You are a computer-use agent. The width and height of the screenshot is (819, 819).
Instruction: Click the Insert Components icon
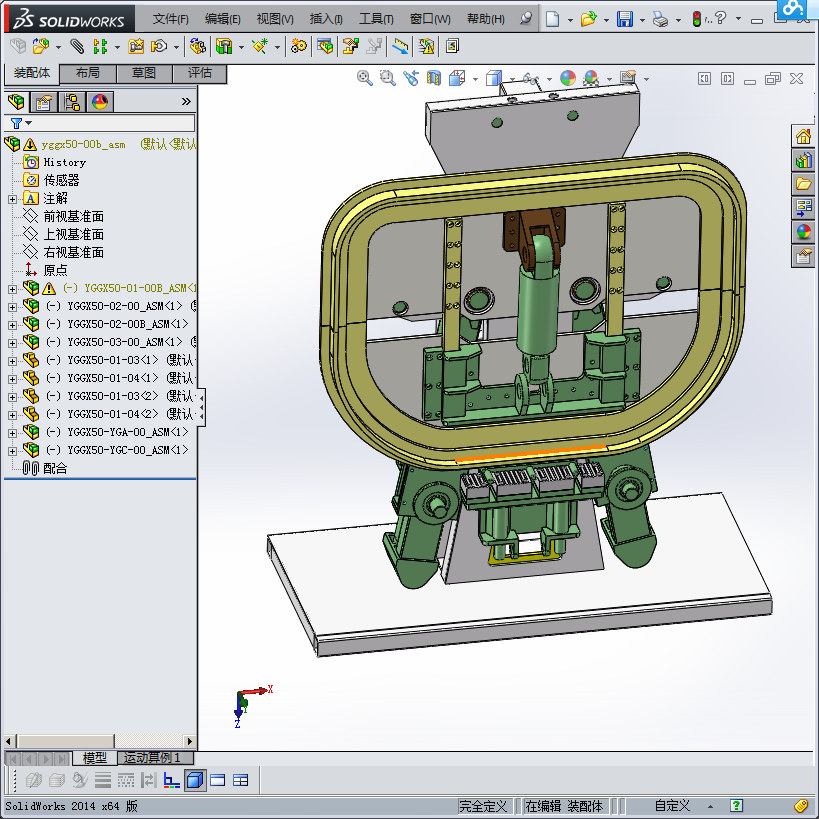tap(41, 46)
